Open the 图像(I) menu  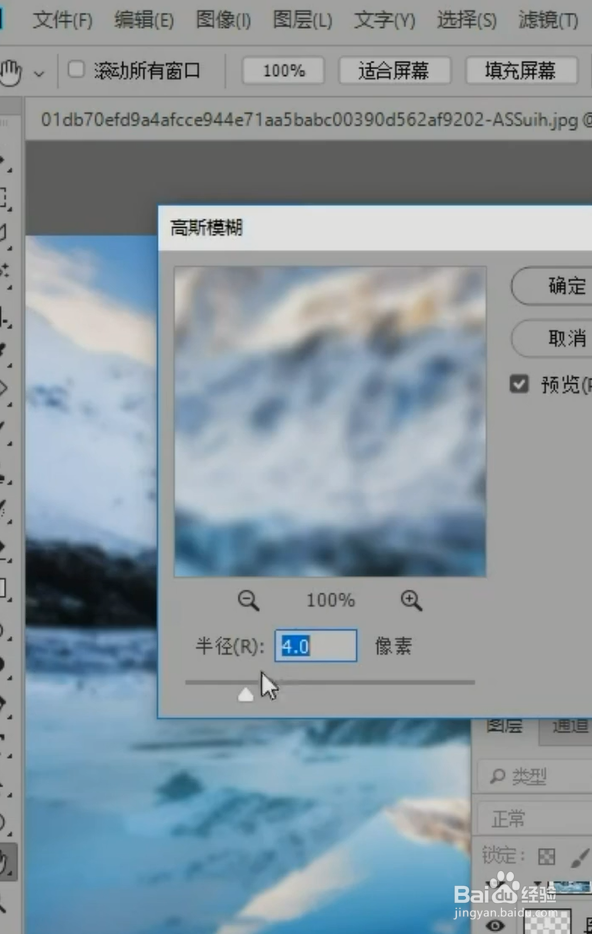point(223,20)
